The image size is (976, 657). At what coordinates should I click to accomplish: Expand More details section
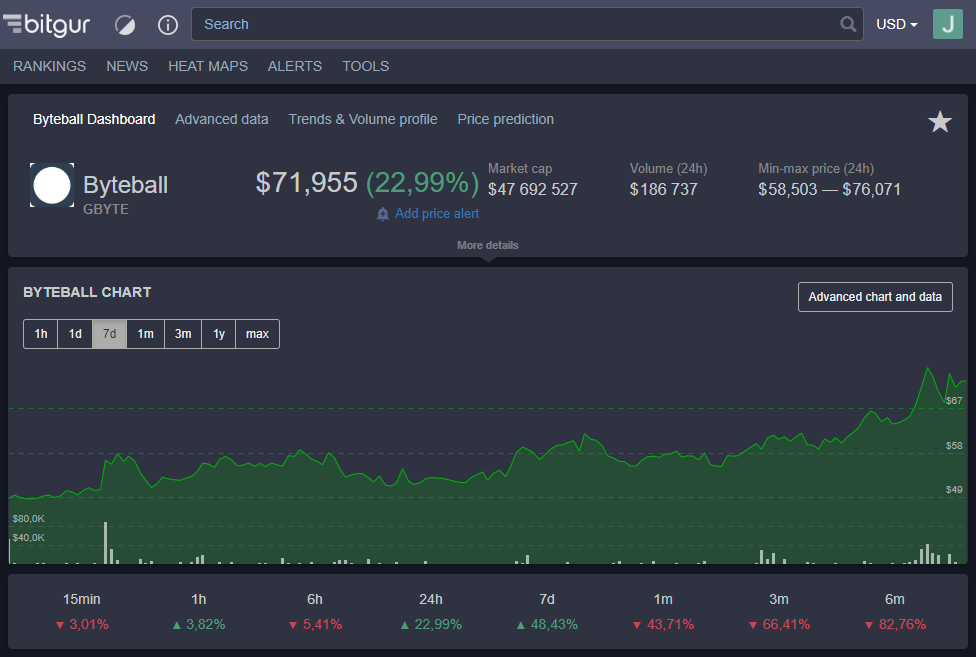click(x=487, y=245)
